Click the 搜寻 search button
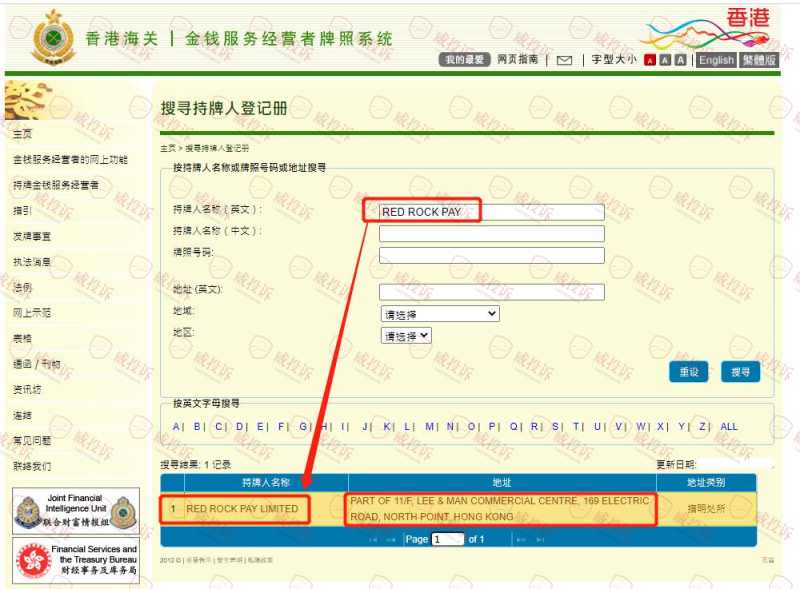This screenshot has height=589, width=800. point(740,372)
